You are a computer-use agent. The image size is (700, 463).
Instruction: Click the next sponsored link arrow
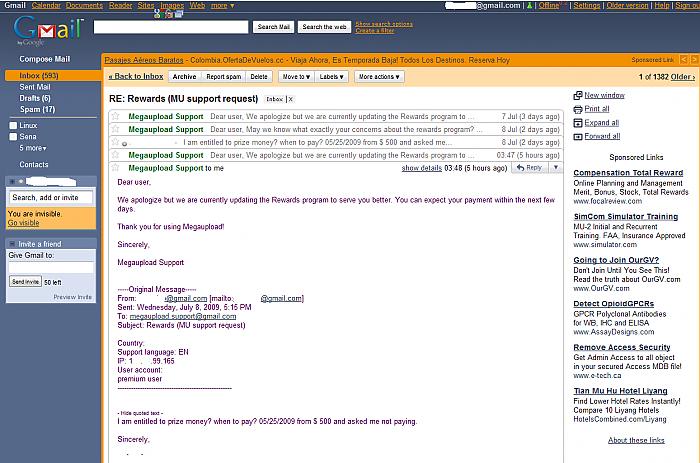pyautogui.click(x=694, y=59)
